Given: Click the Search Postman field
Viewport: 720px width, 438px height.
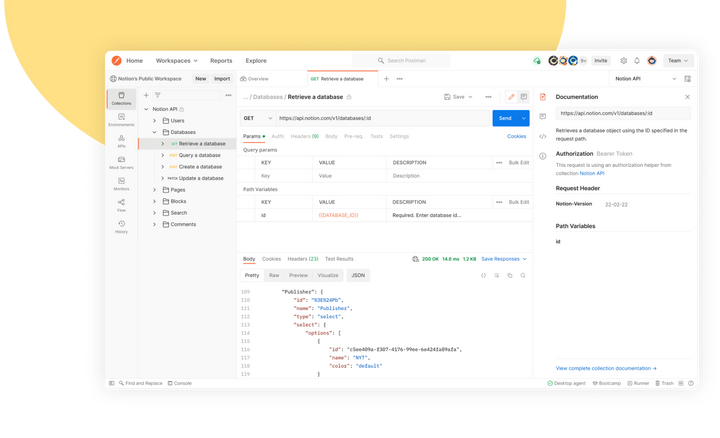Looking at the screenshot, I should (x=401, y=61).
